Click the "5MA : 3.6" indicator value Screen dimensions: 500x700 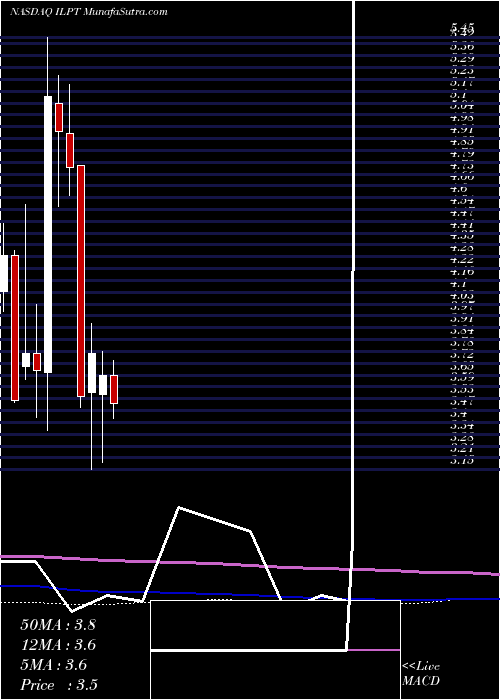pyautogui.click(x=53, y=665)
